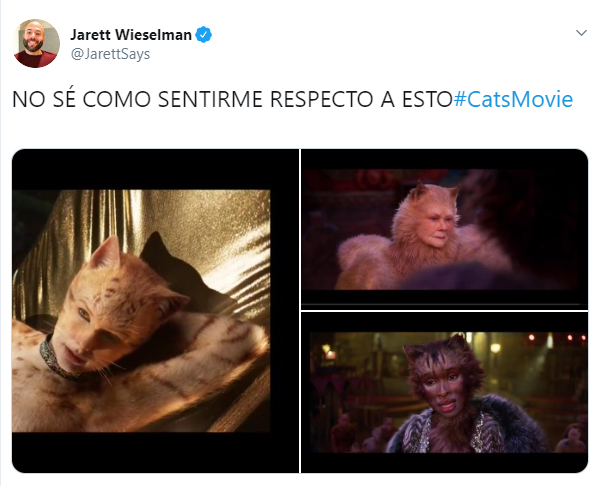Expand the tweet options chevron
This screenshot has height=486, width=591.
(x=581, y=33)
